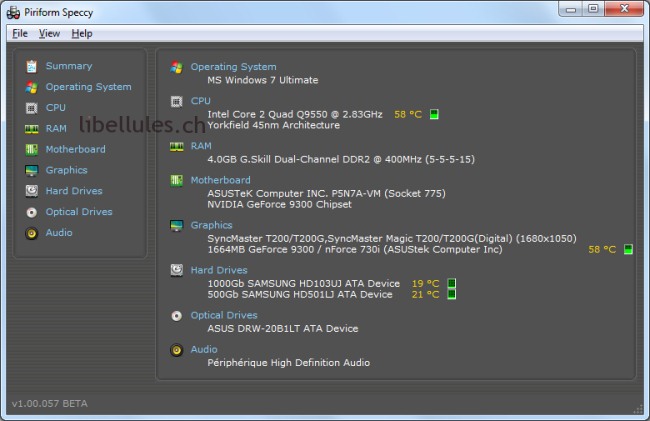Minimize the Speccy window
The height and width of the screenshot is (421, 650).
click(571, 9)
